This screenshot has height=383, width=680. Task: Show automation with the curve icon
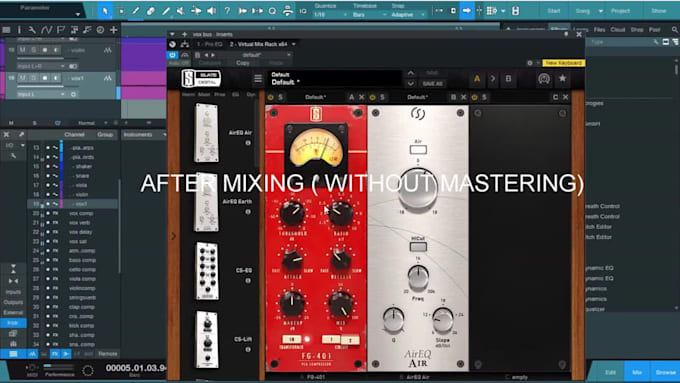[x=46, y=30]
